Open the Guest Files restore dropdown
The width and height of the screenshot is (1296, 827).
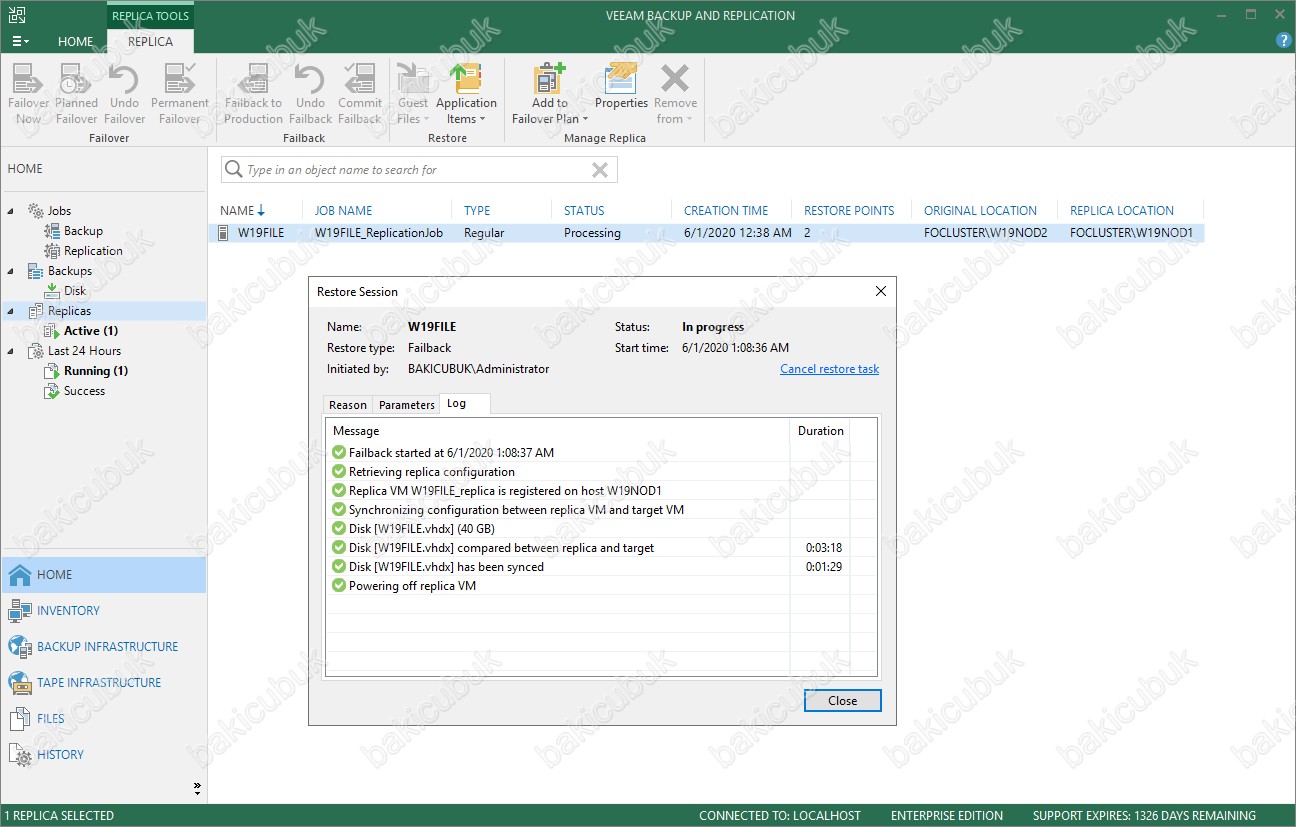(x=413, y=94)
